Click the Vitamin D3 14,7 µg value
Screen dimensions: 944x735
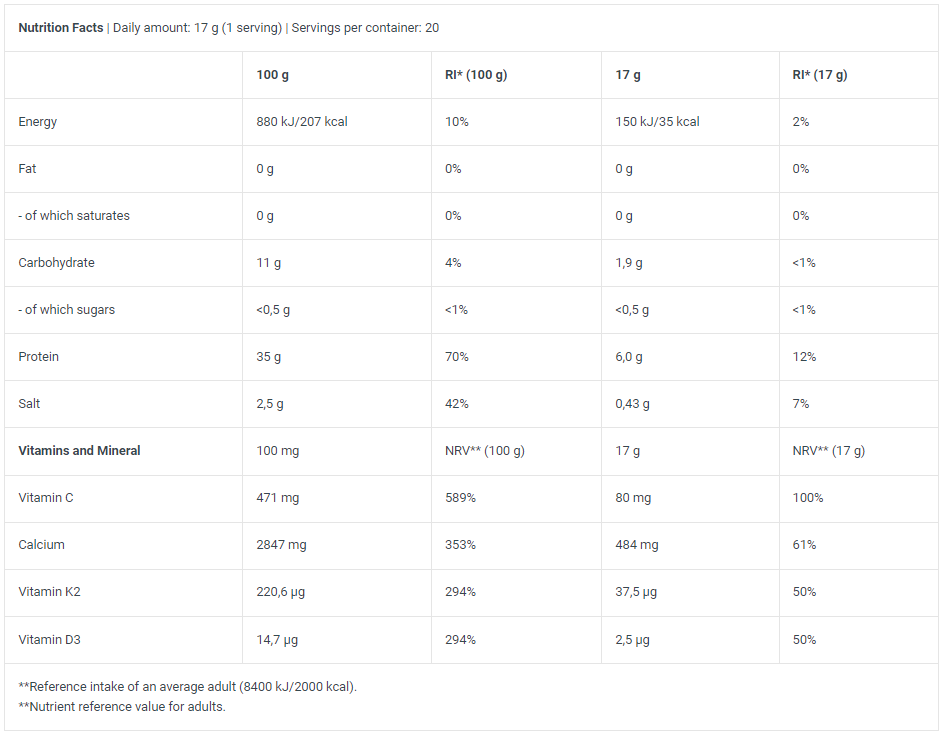pyautogui.click(x=277, y=639)
